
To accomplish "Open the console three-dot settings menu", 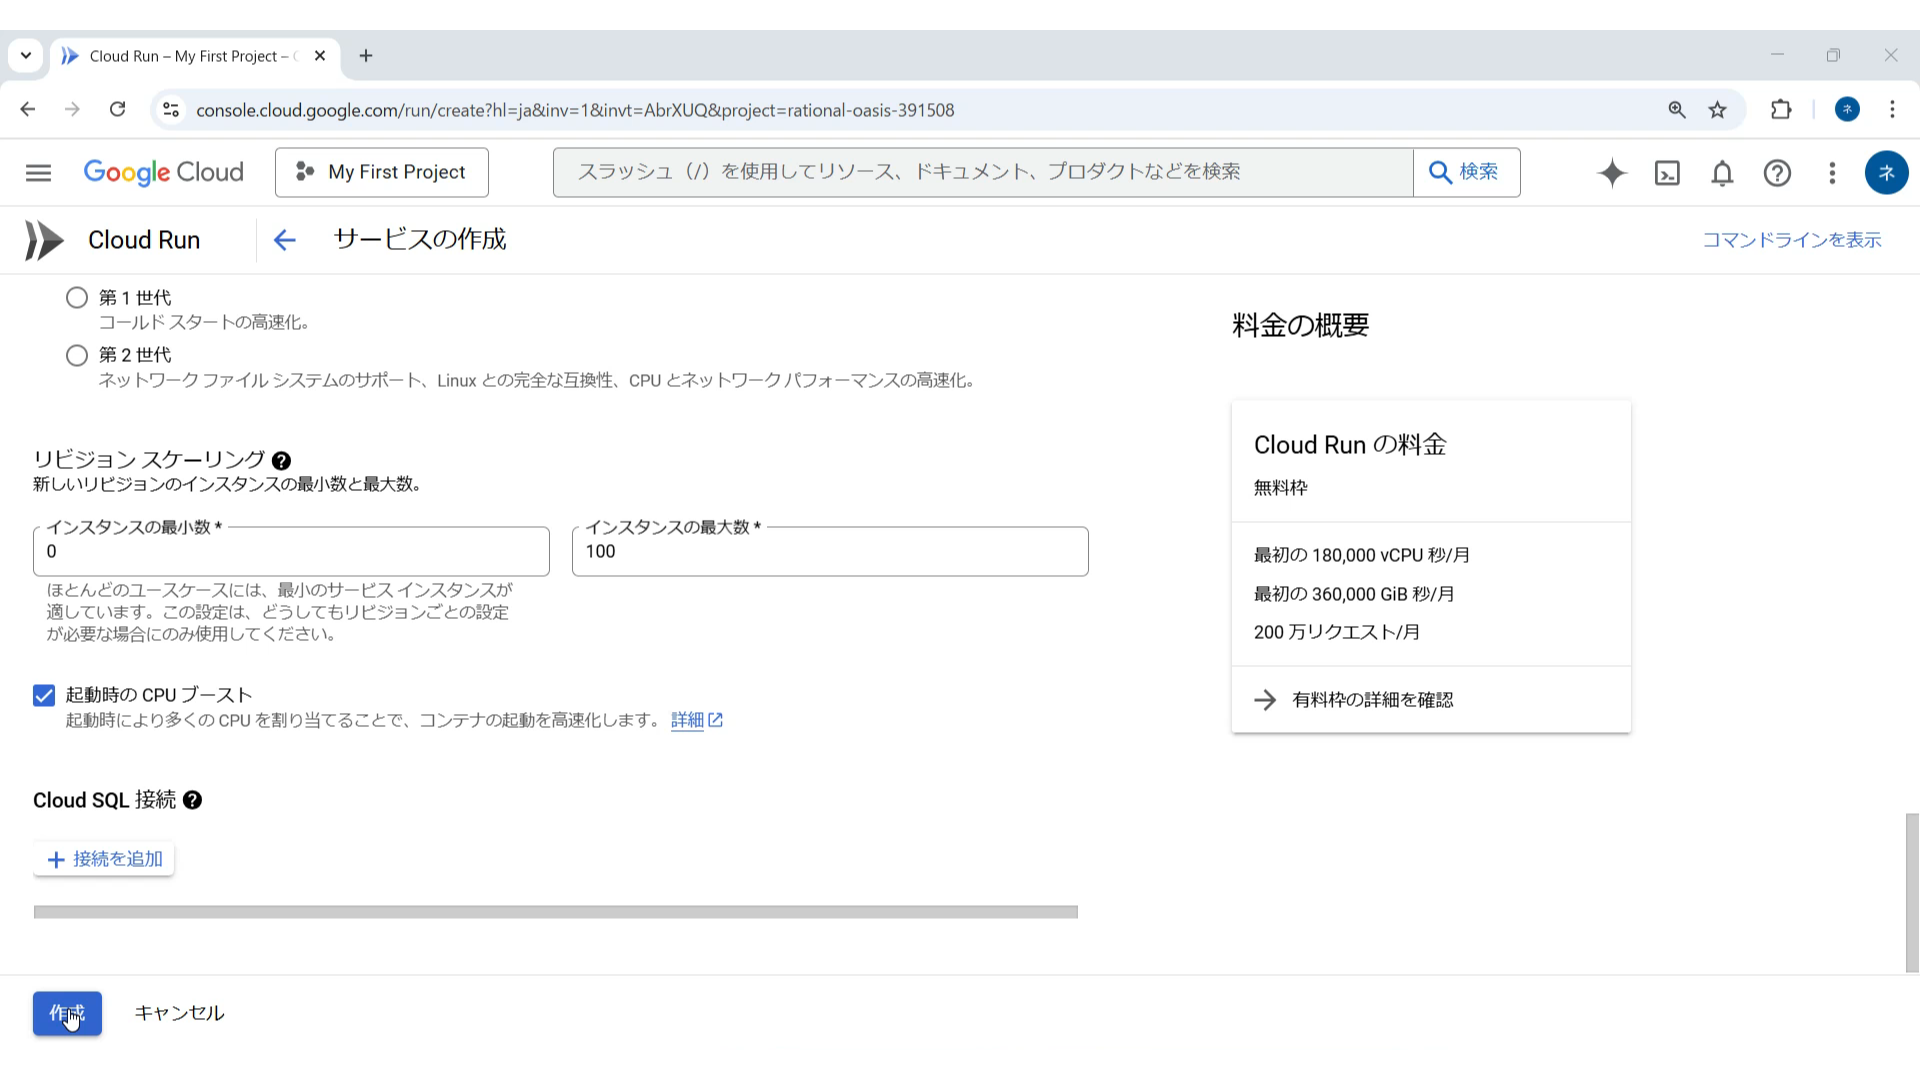I will click(x=1832, y=173).
